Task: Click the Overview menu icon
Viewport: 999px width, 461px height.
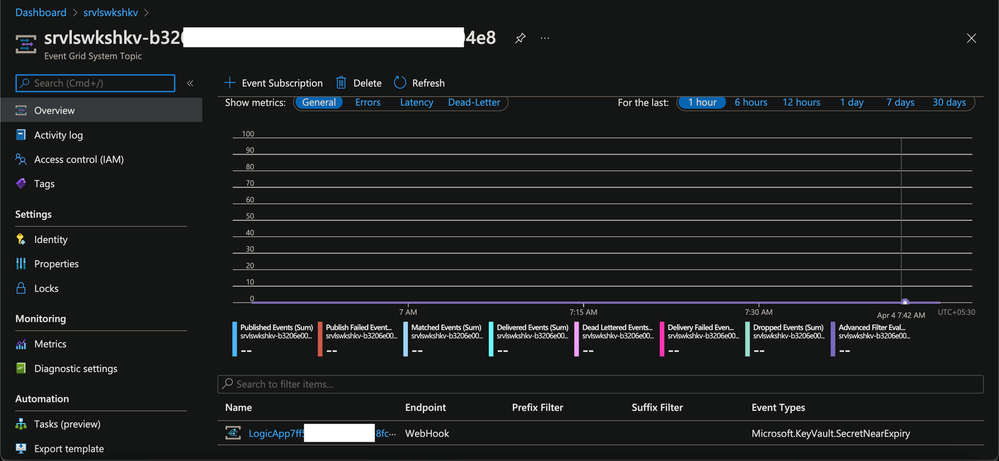Action: point(21,110)
